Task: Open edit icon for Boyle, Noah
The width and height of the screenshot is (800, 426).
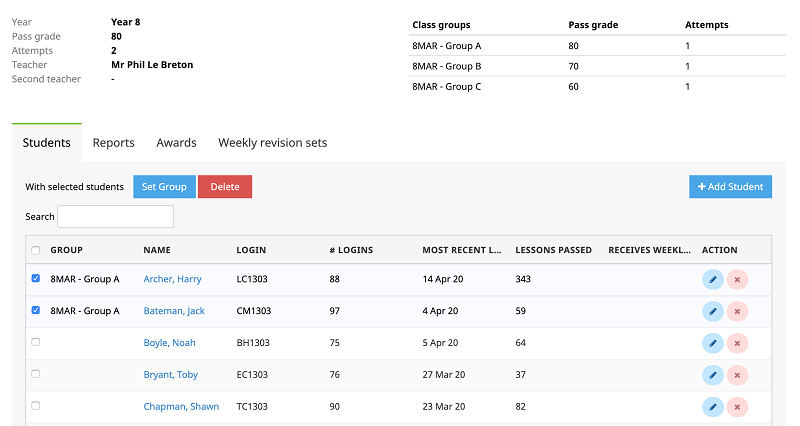Action: pos(713,343)
